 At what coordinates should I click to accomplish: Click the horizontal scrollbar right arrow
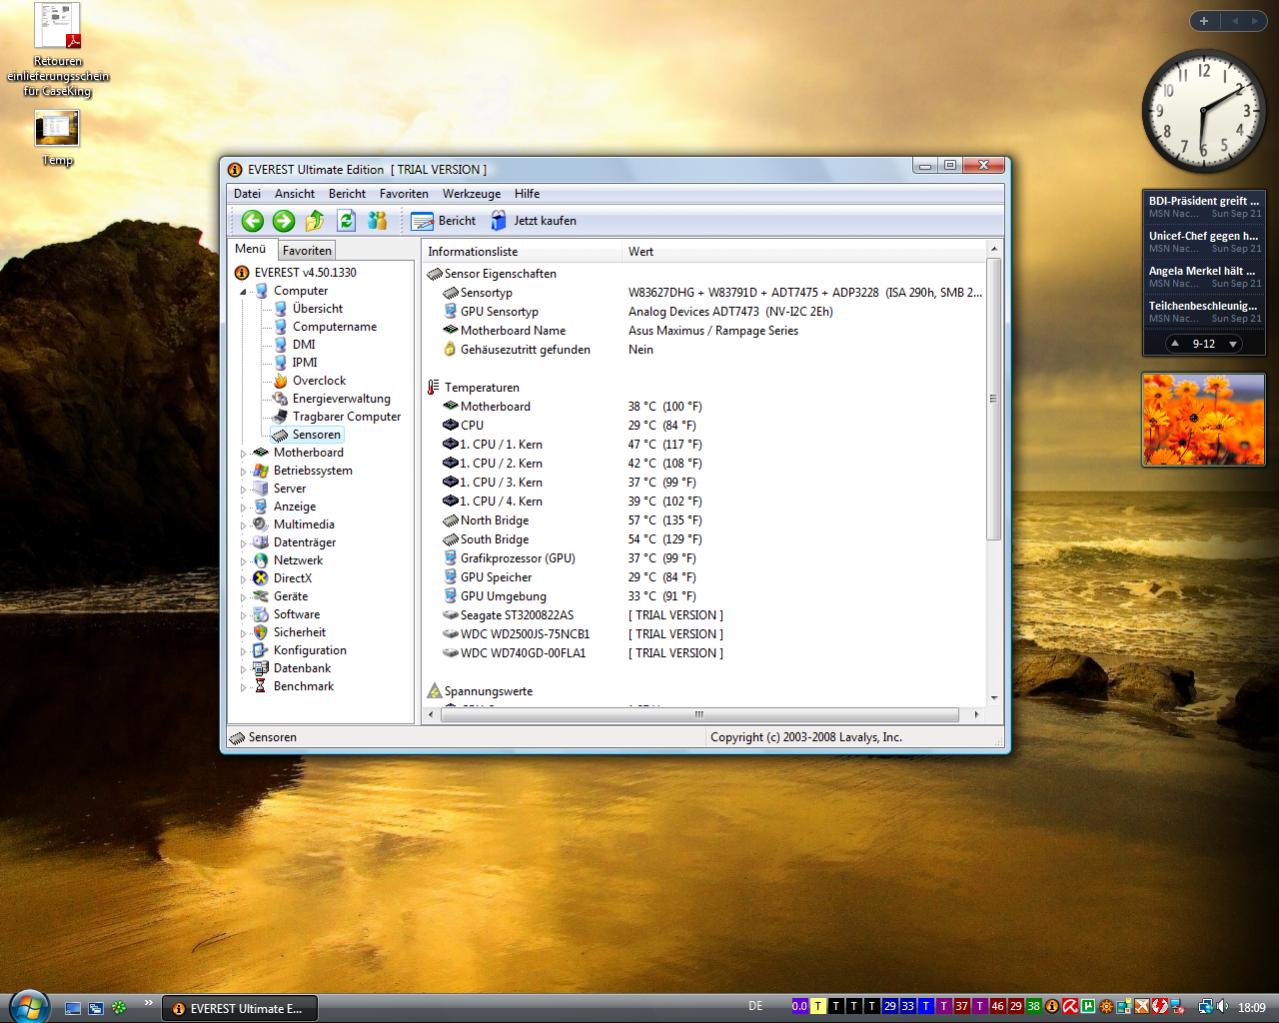[977, 714]
